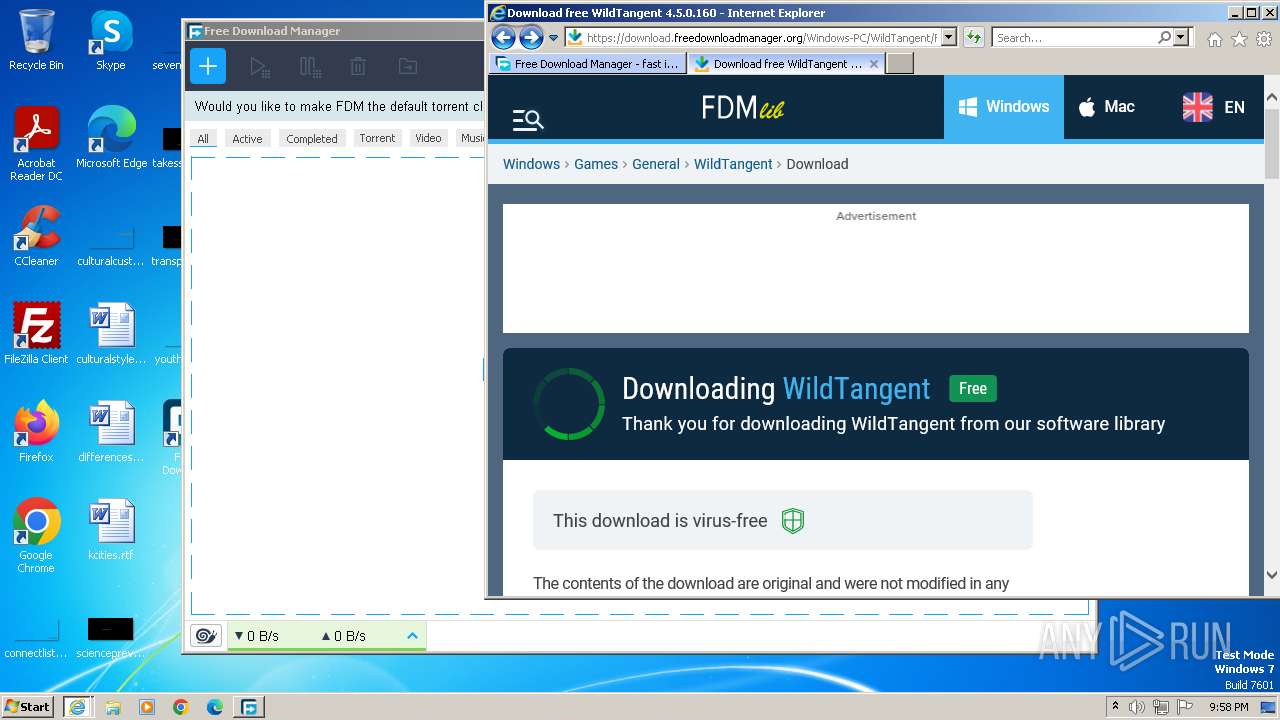1280x720 pixels.
Task: Open the IE favorites star icon
Action: (x=1239, y=39)
